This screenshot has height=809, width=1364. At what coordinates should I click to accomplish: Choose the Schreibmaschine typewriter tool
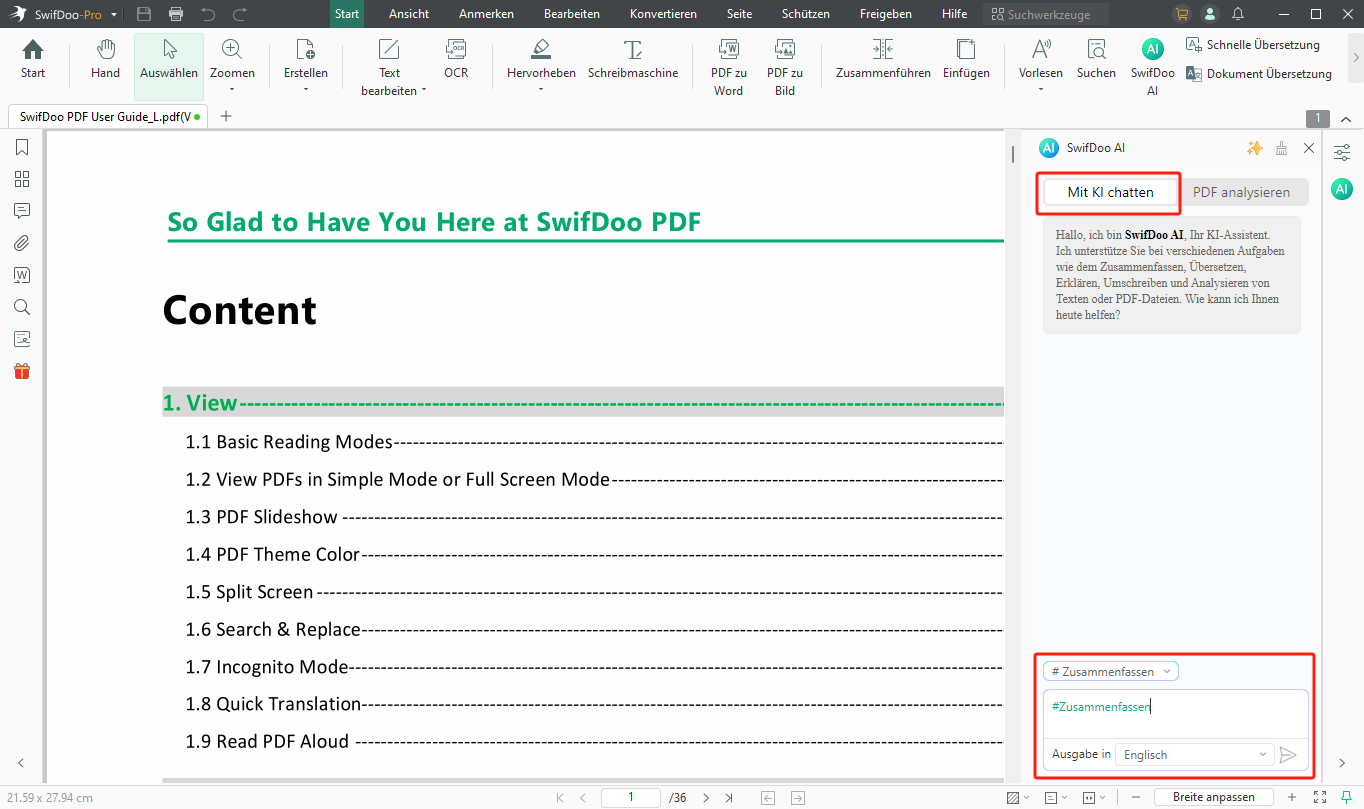[633, 60]
